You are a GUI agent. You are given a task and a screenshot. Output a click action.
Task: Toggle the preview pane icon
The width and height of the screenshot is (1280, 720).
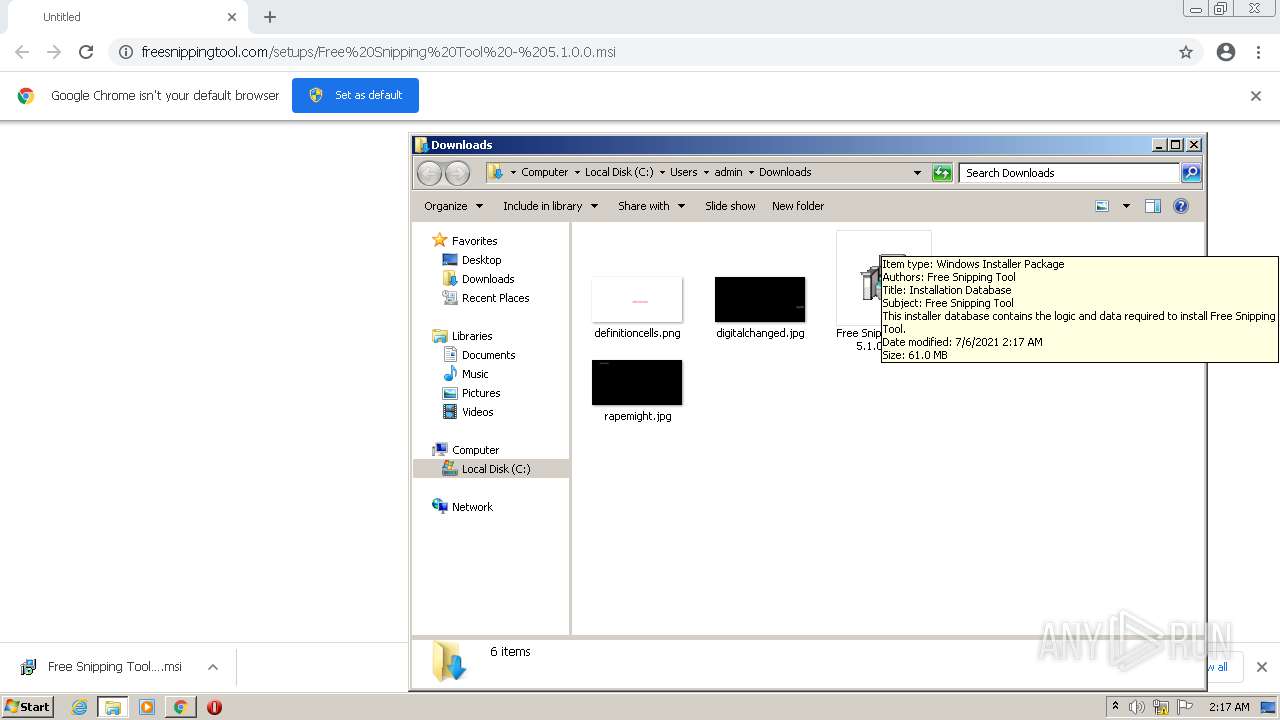pos(1153,206)
